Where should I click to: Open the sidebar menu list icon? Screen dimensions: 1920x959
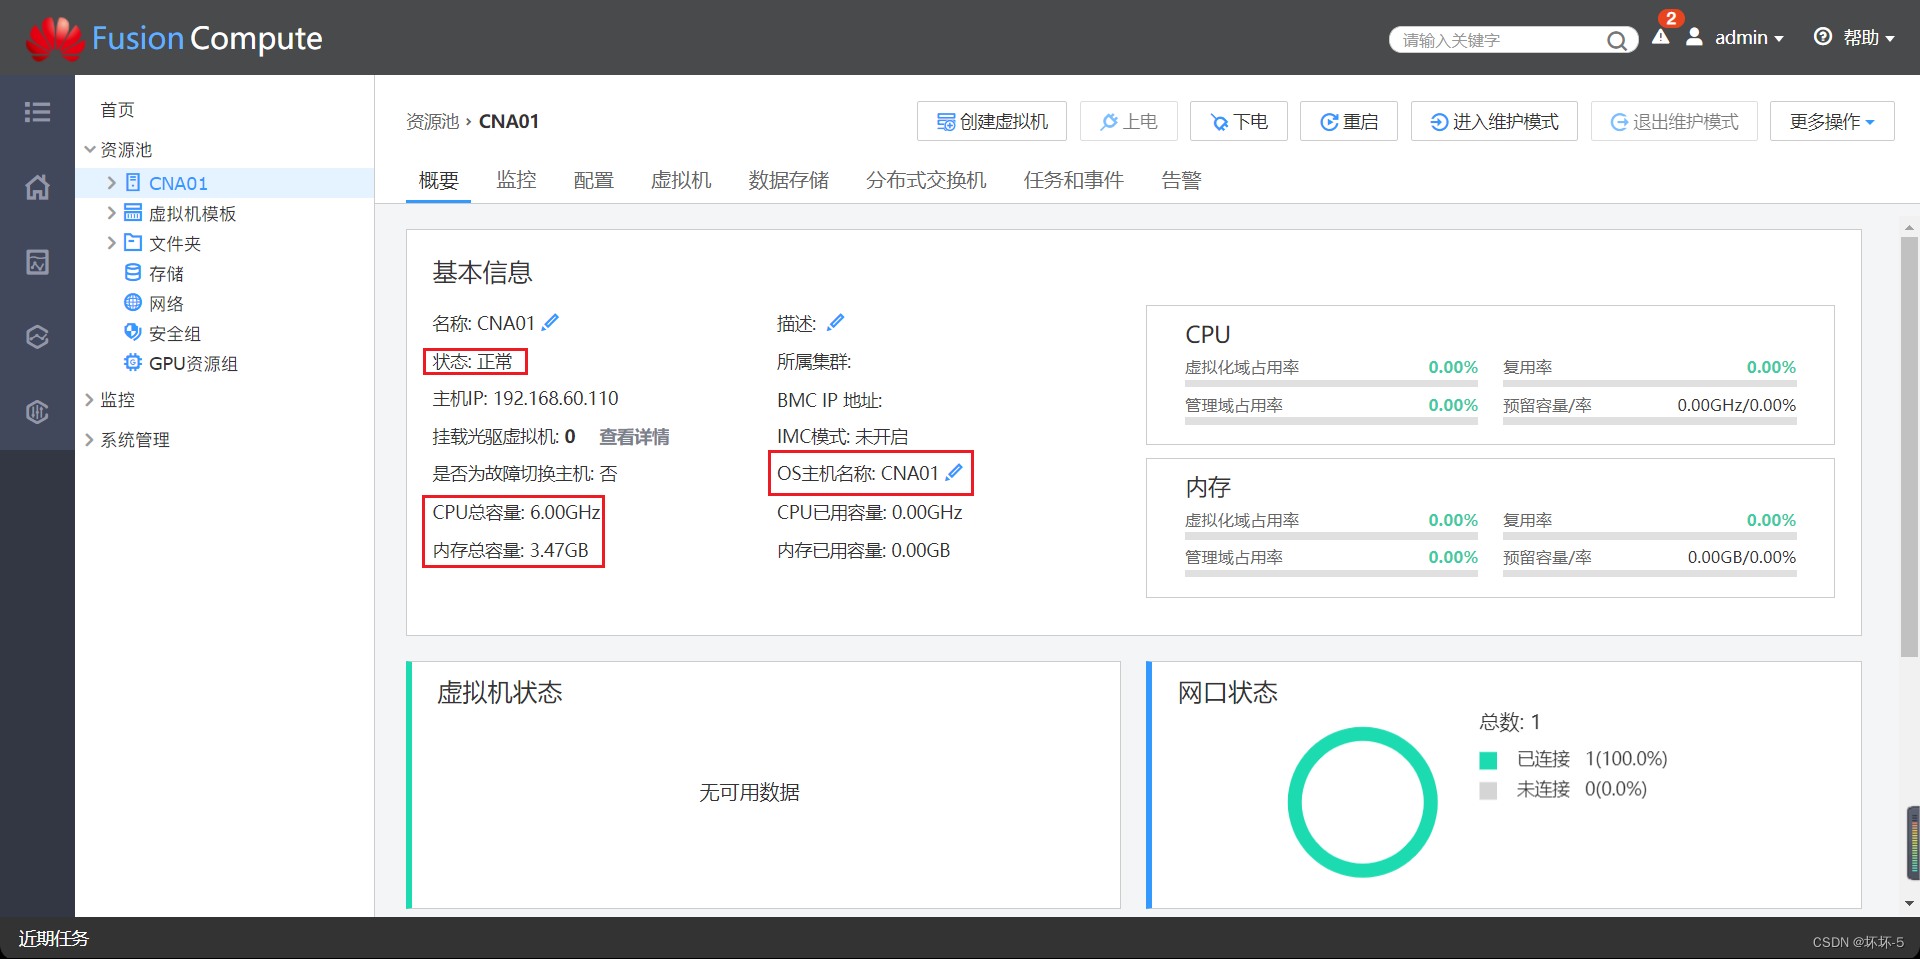tap(37, 112)
